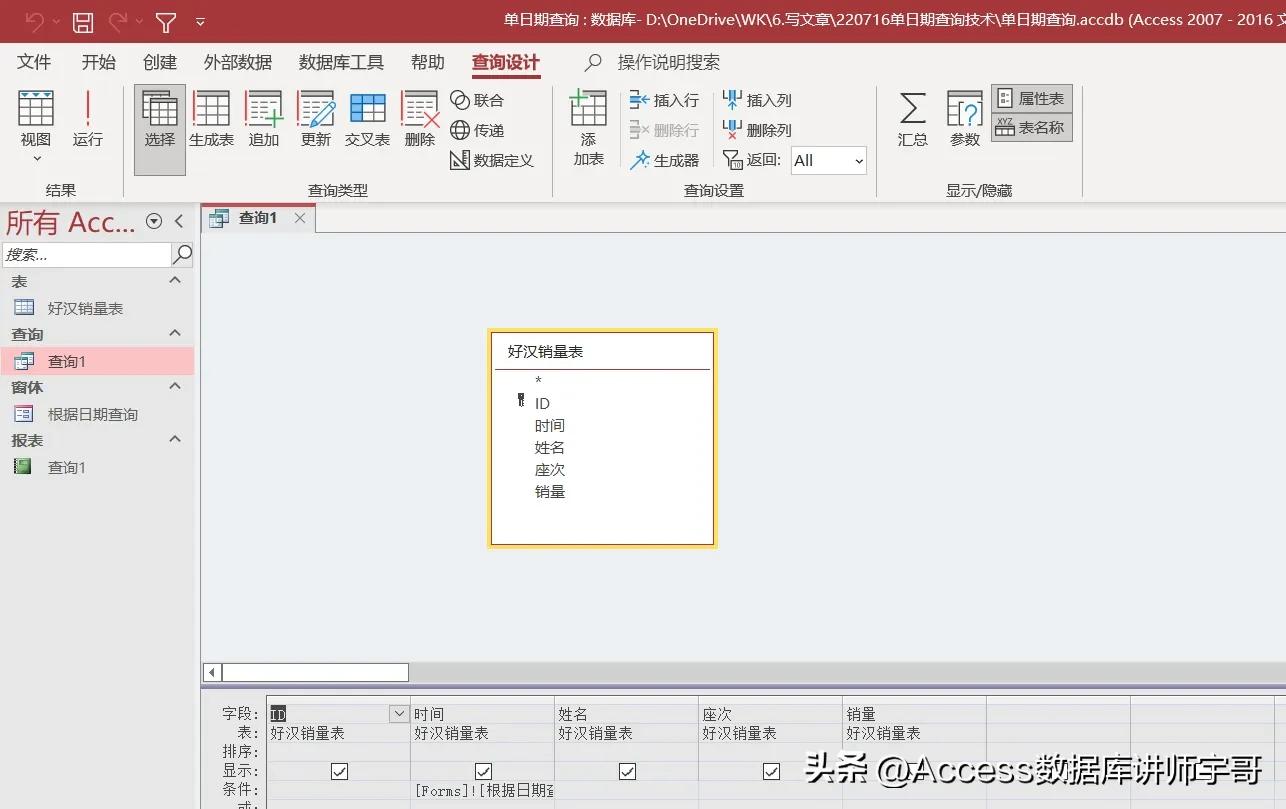Toggle display checkbox for 座次 column
Image resolution: width=1286 pixels, height=809 pixels.
pos(771,771)
